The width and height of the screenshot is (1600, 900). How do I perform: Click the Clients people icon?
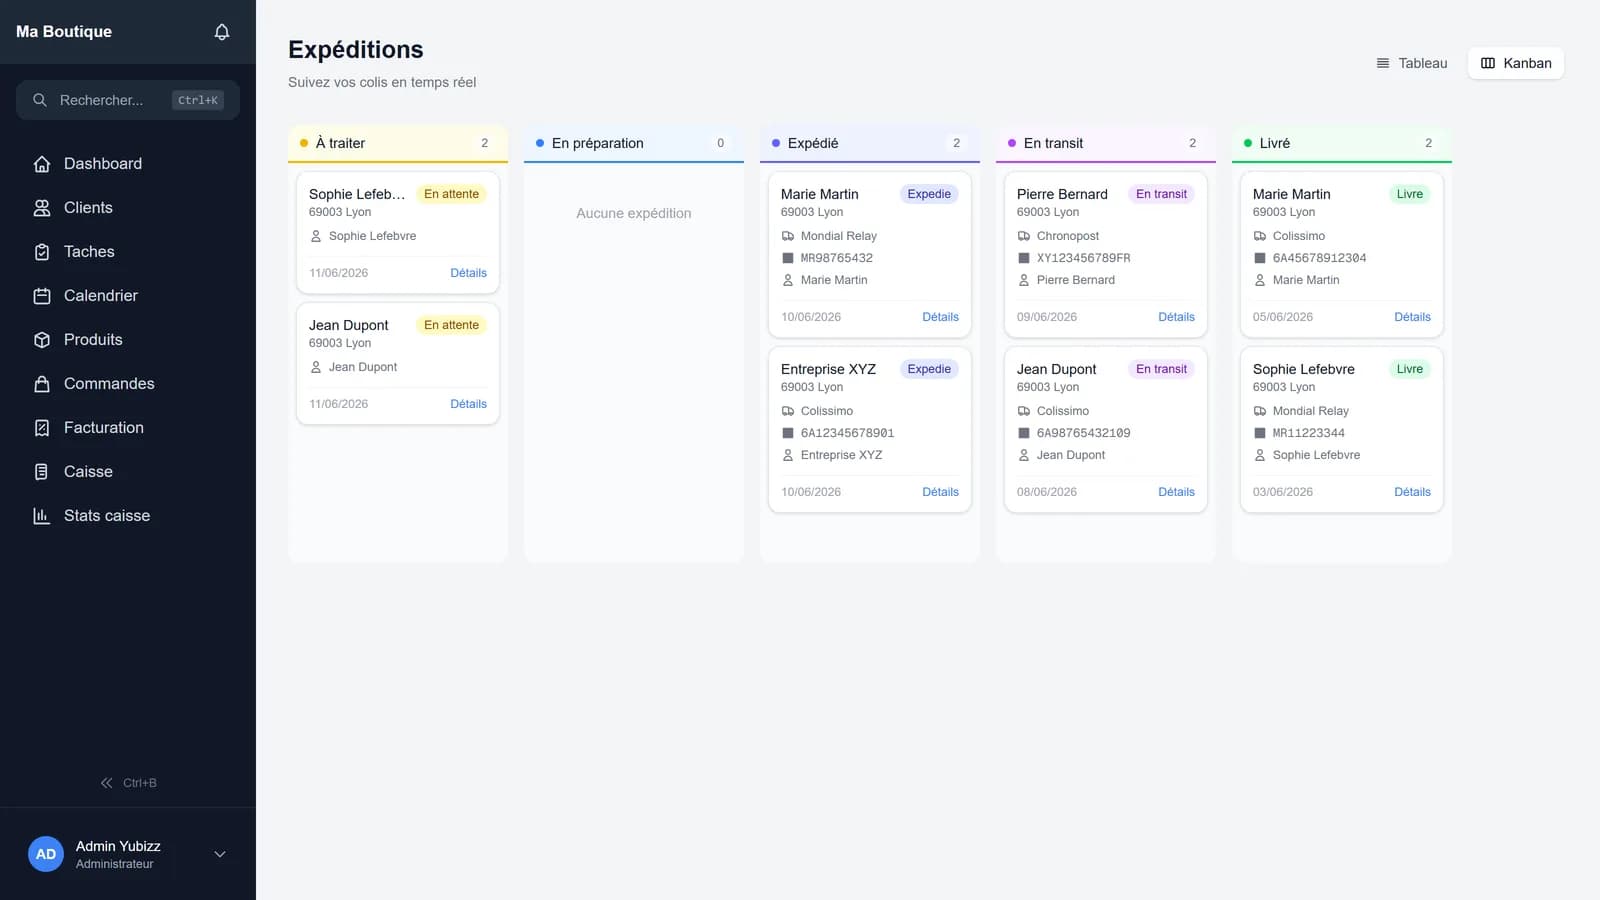tap(42, 208)
